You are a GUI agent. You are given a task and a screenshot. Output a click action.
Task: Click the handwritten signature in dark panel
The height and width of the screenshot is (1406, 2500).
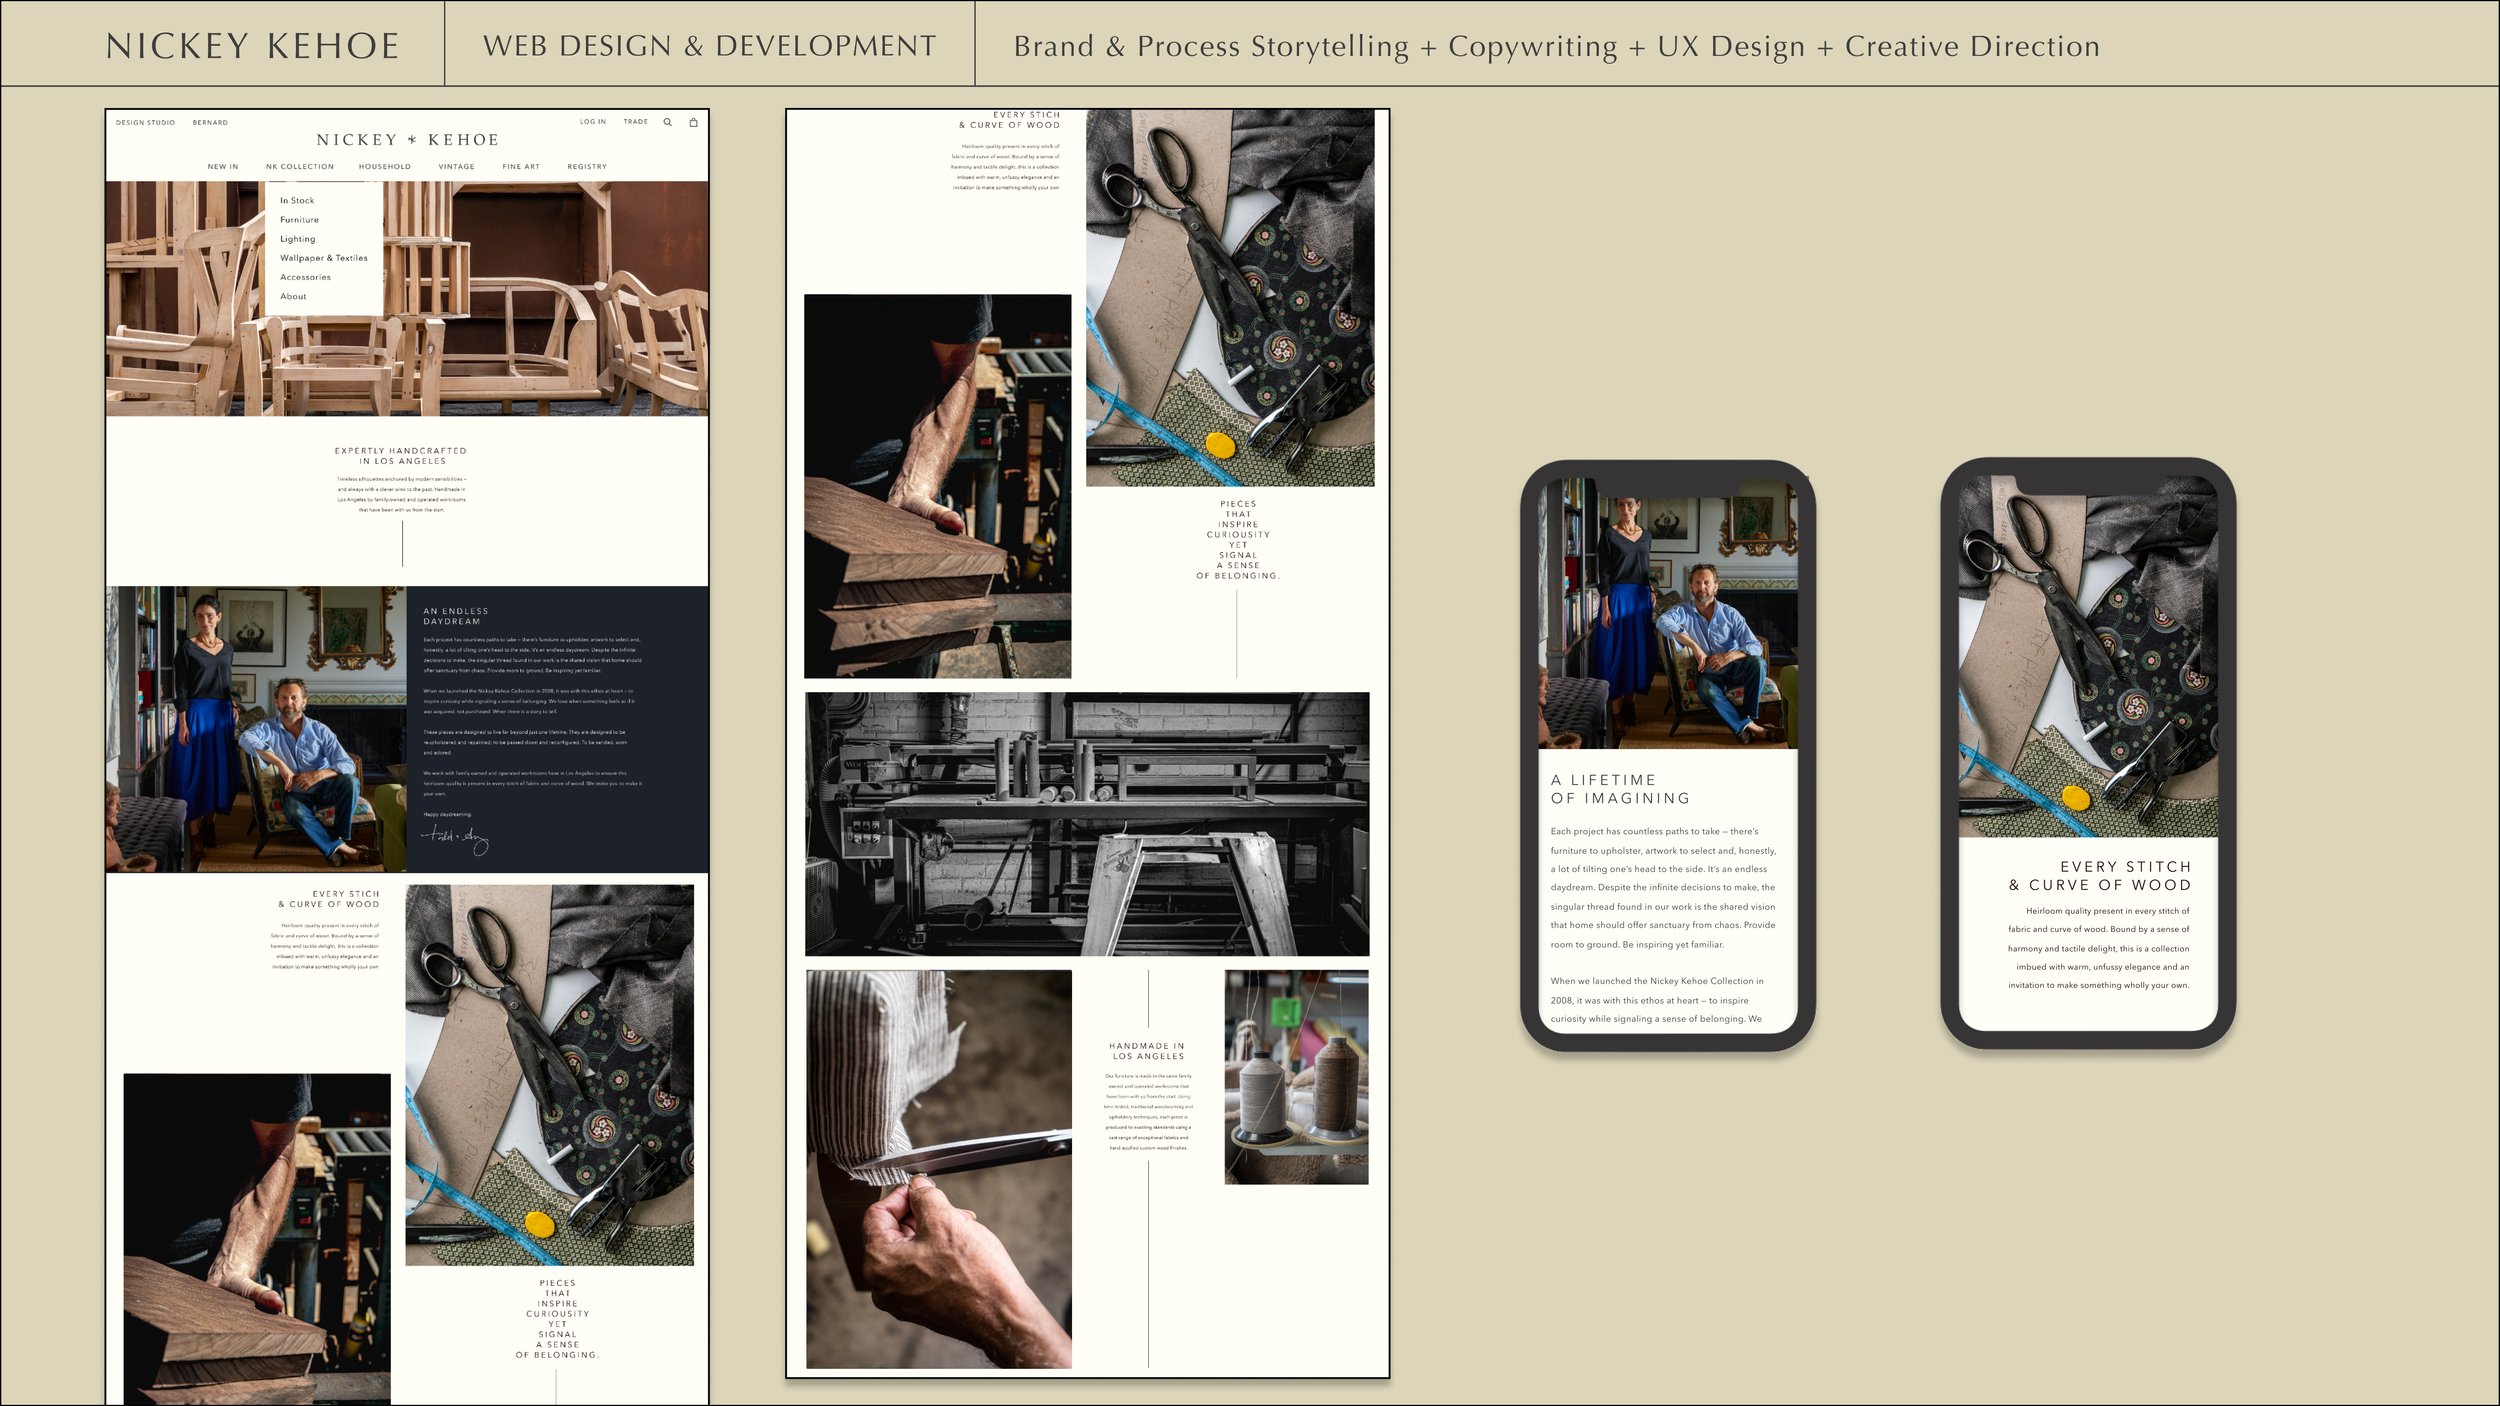(x=456, y=840)
